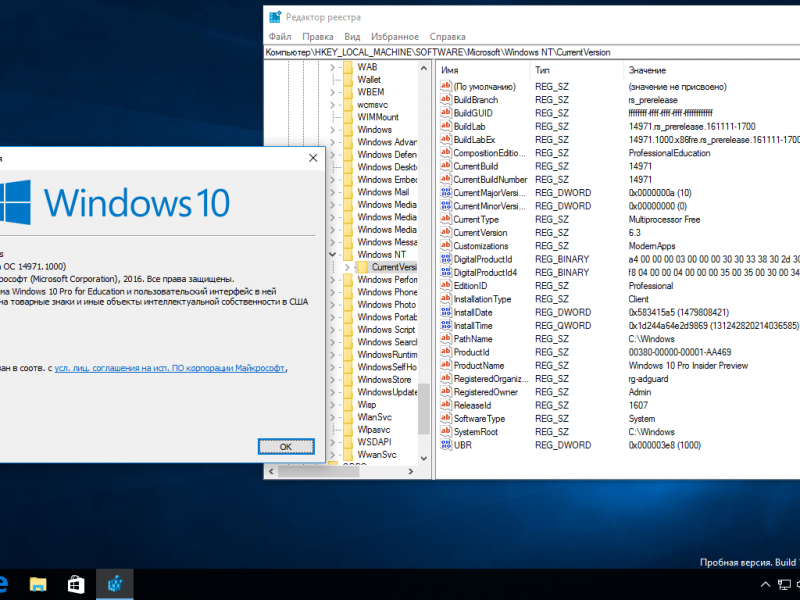800x600 pixels.
Task: Click the CurrentMajorVersion DWORD icon
Action: (446, 192)
